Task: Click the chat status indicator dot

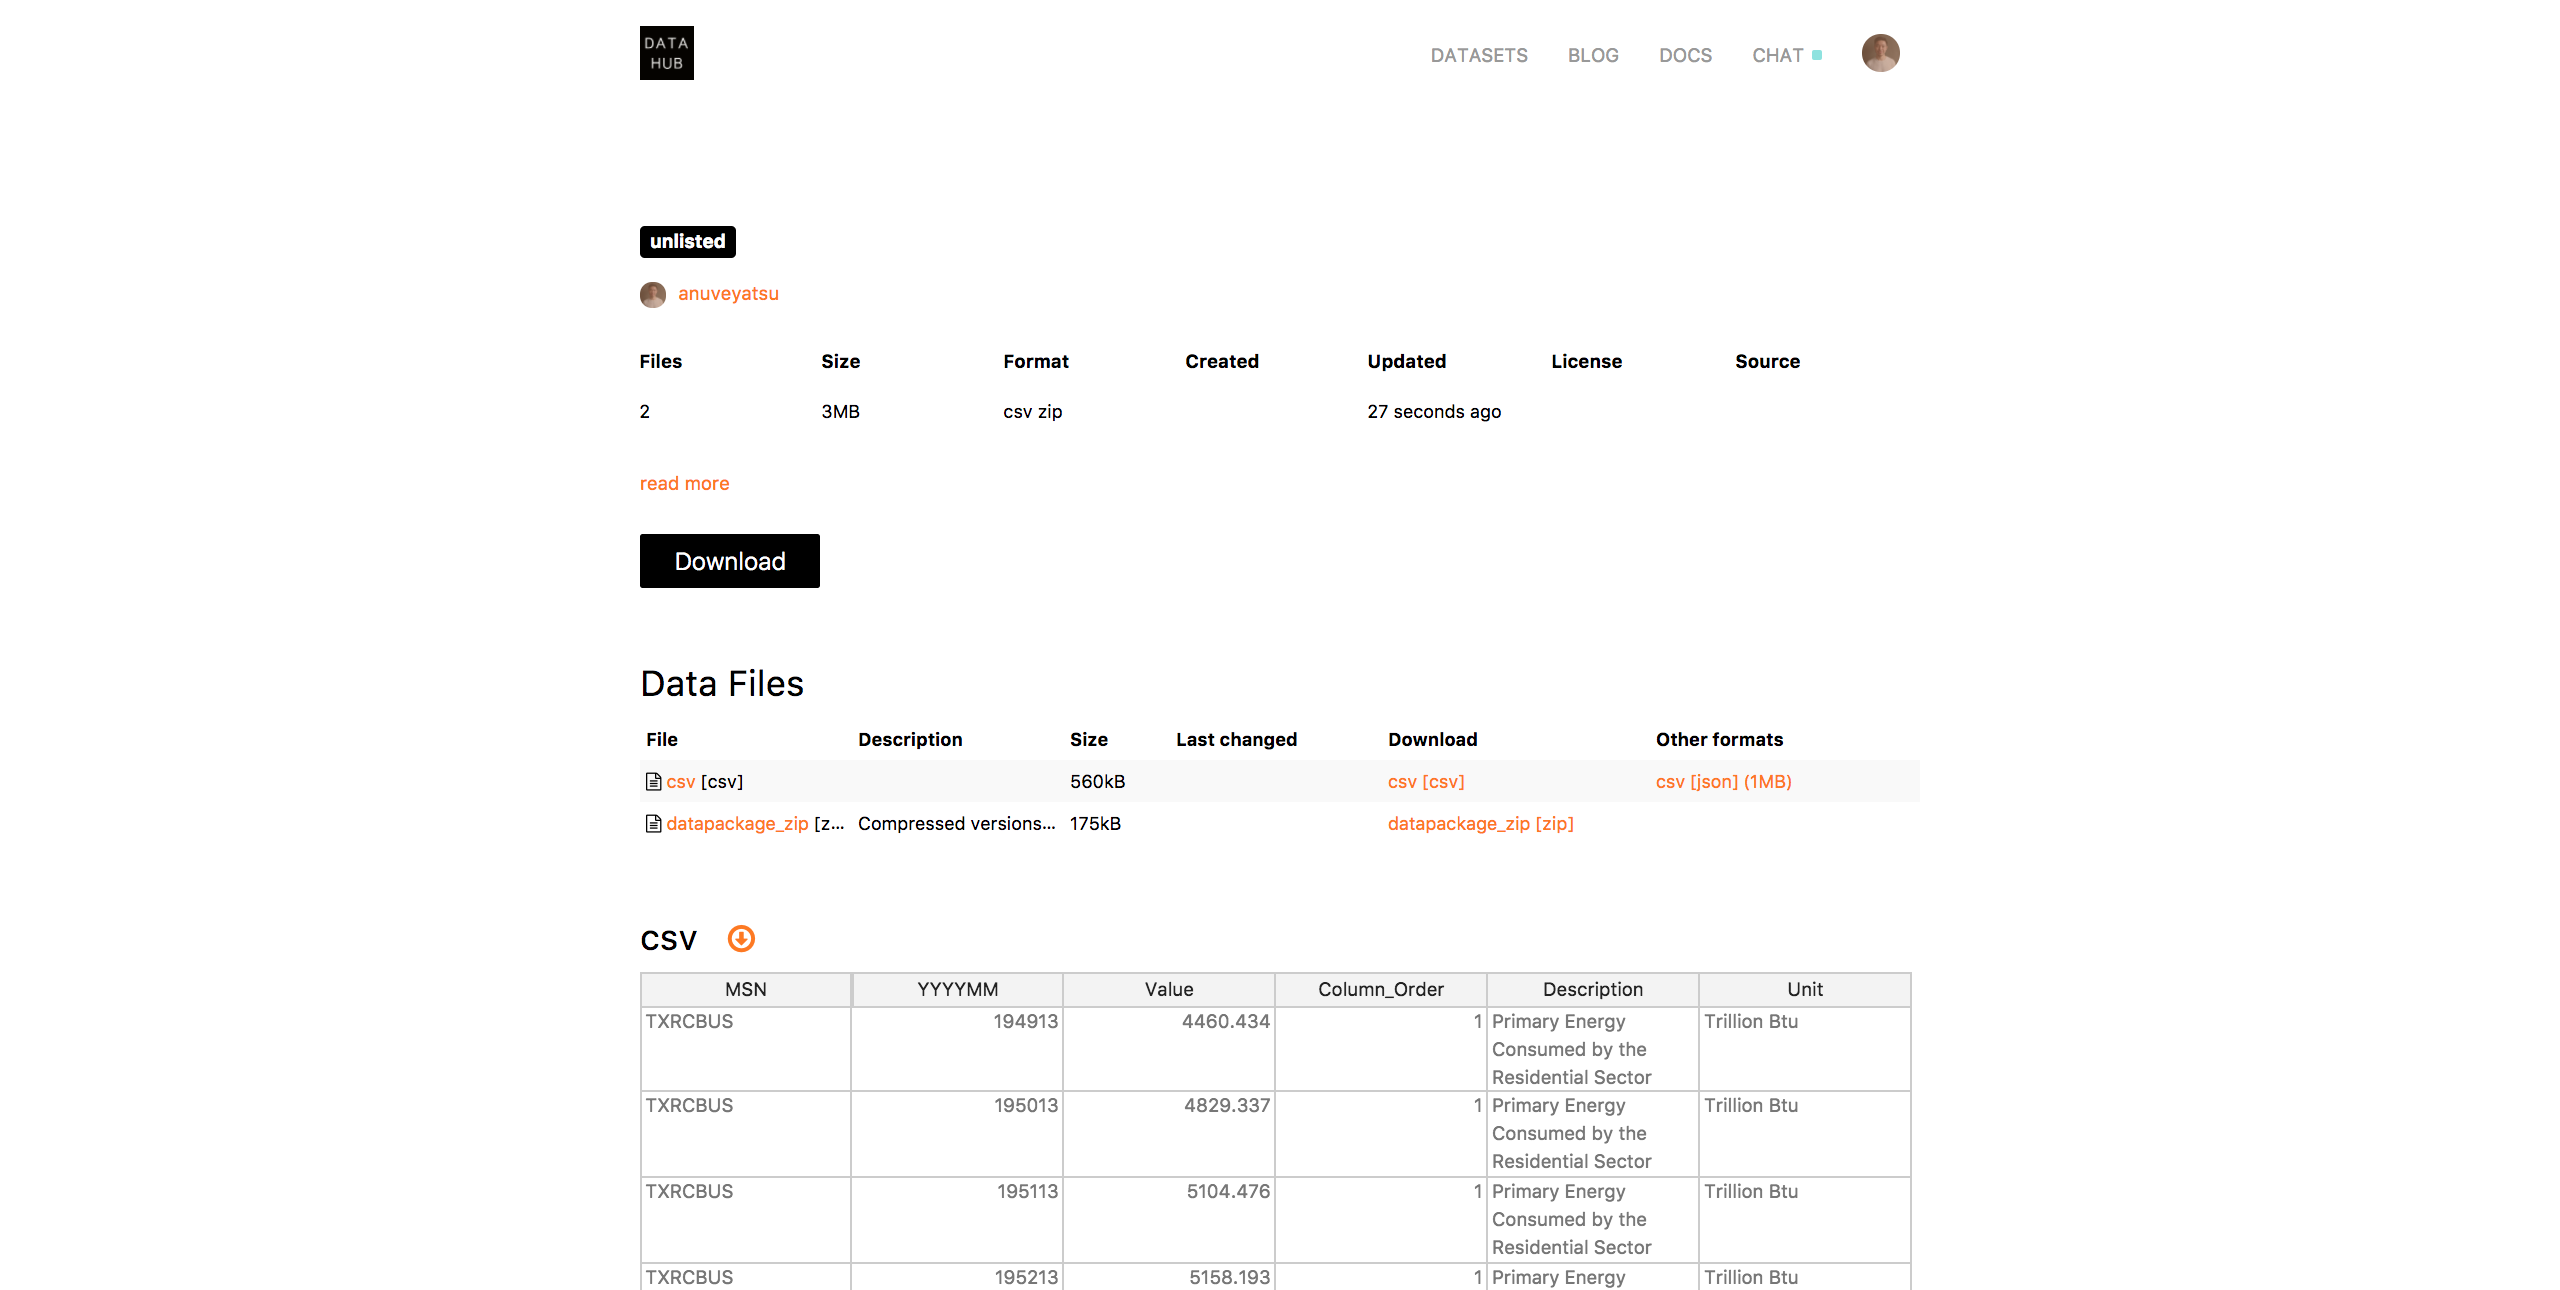Action: pyautogui.click(x=1817, y=55)
